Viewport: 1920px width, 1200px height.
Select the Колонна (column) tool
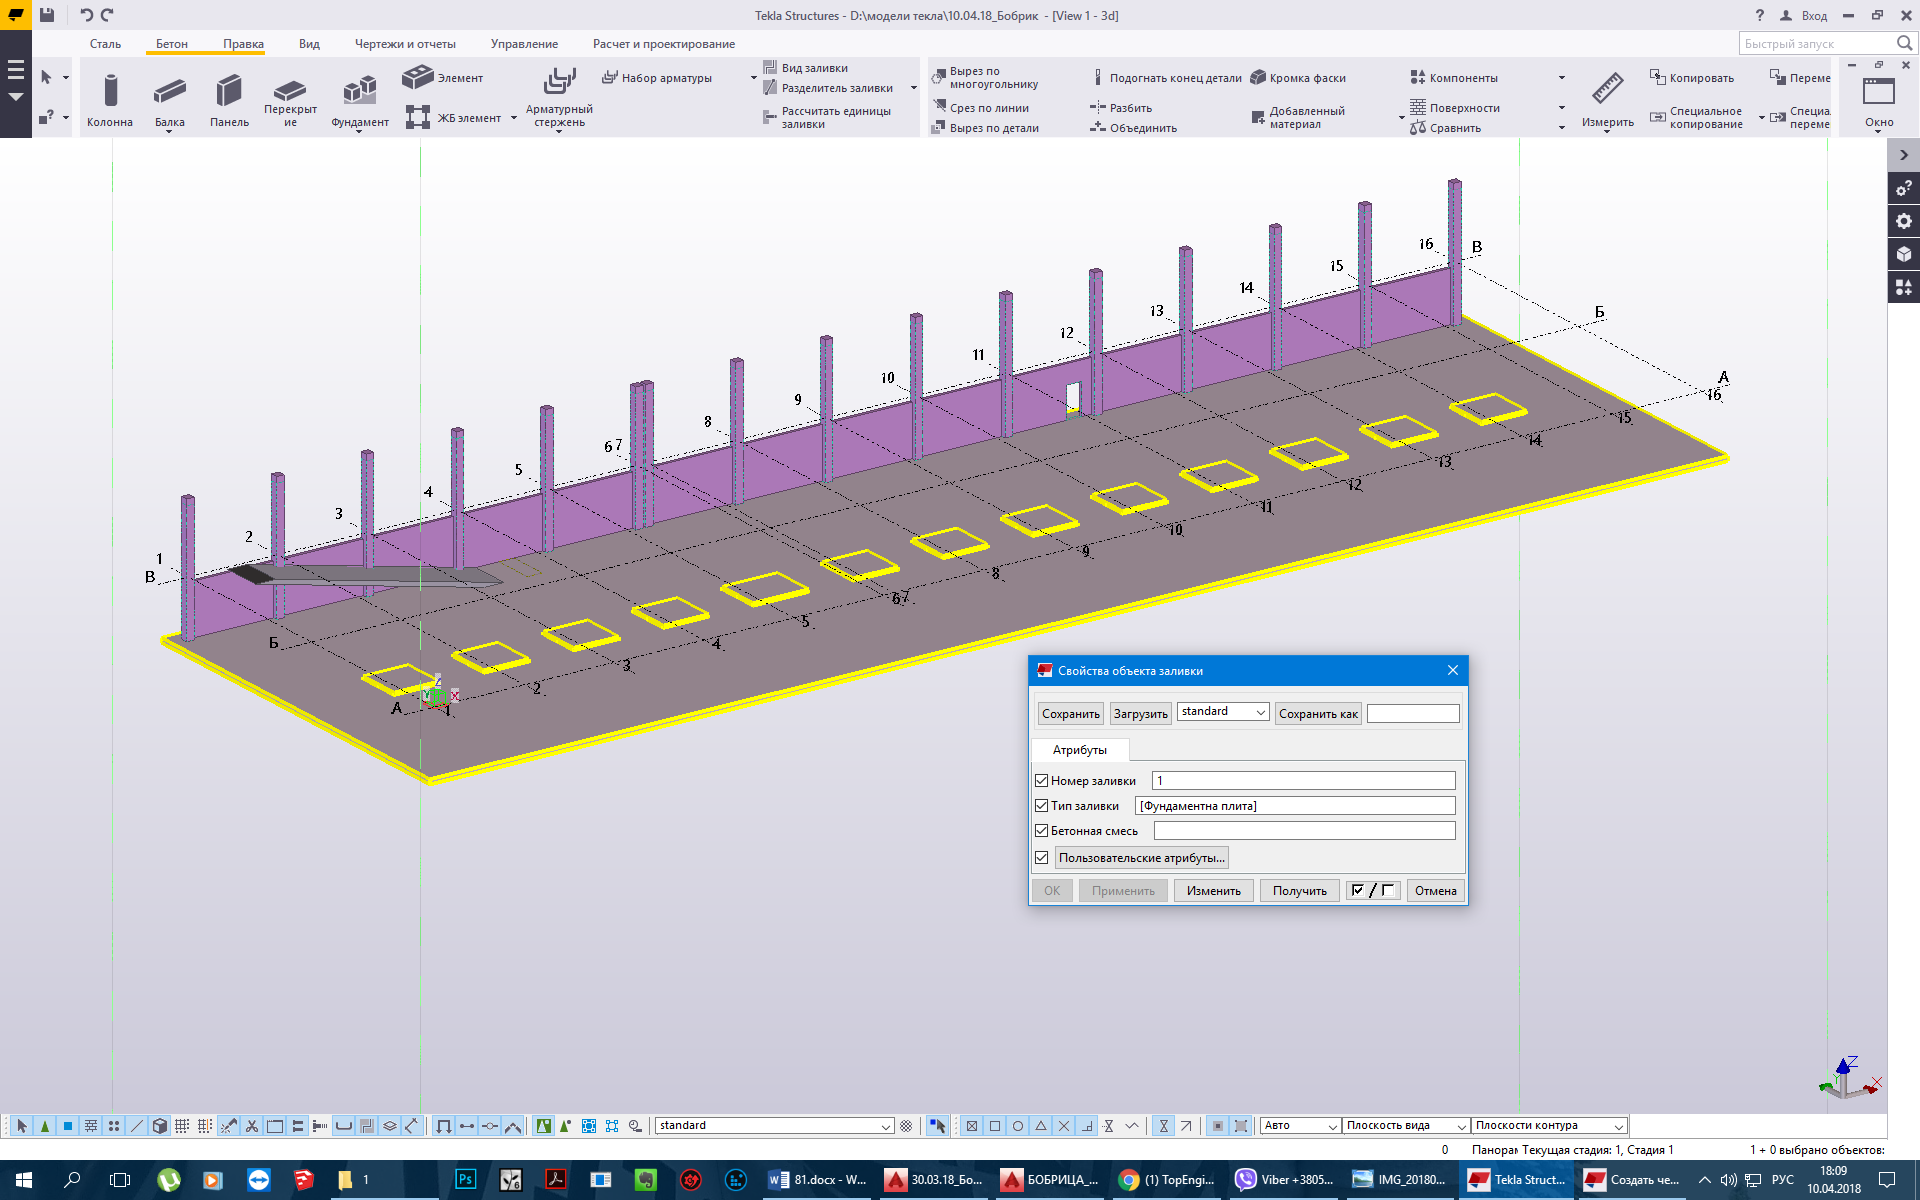click(110, 92)
